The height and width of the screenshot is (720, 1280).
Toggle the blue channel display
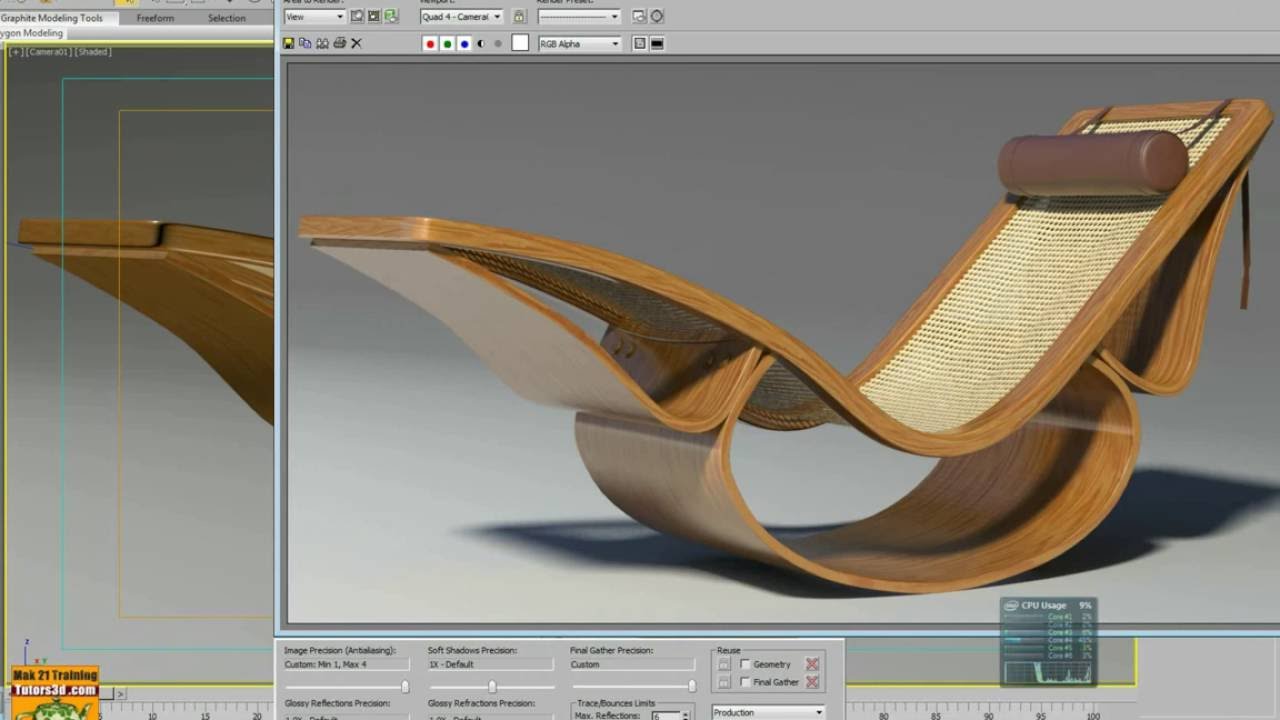pos(464,44)
